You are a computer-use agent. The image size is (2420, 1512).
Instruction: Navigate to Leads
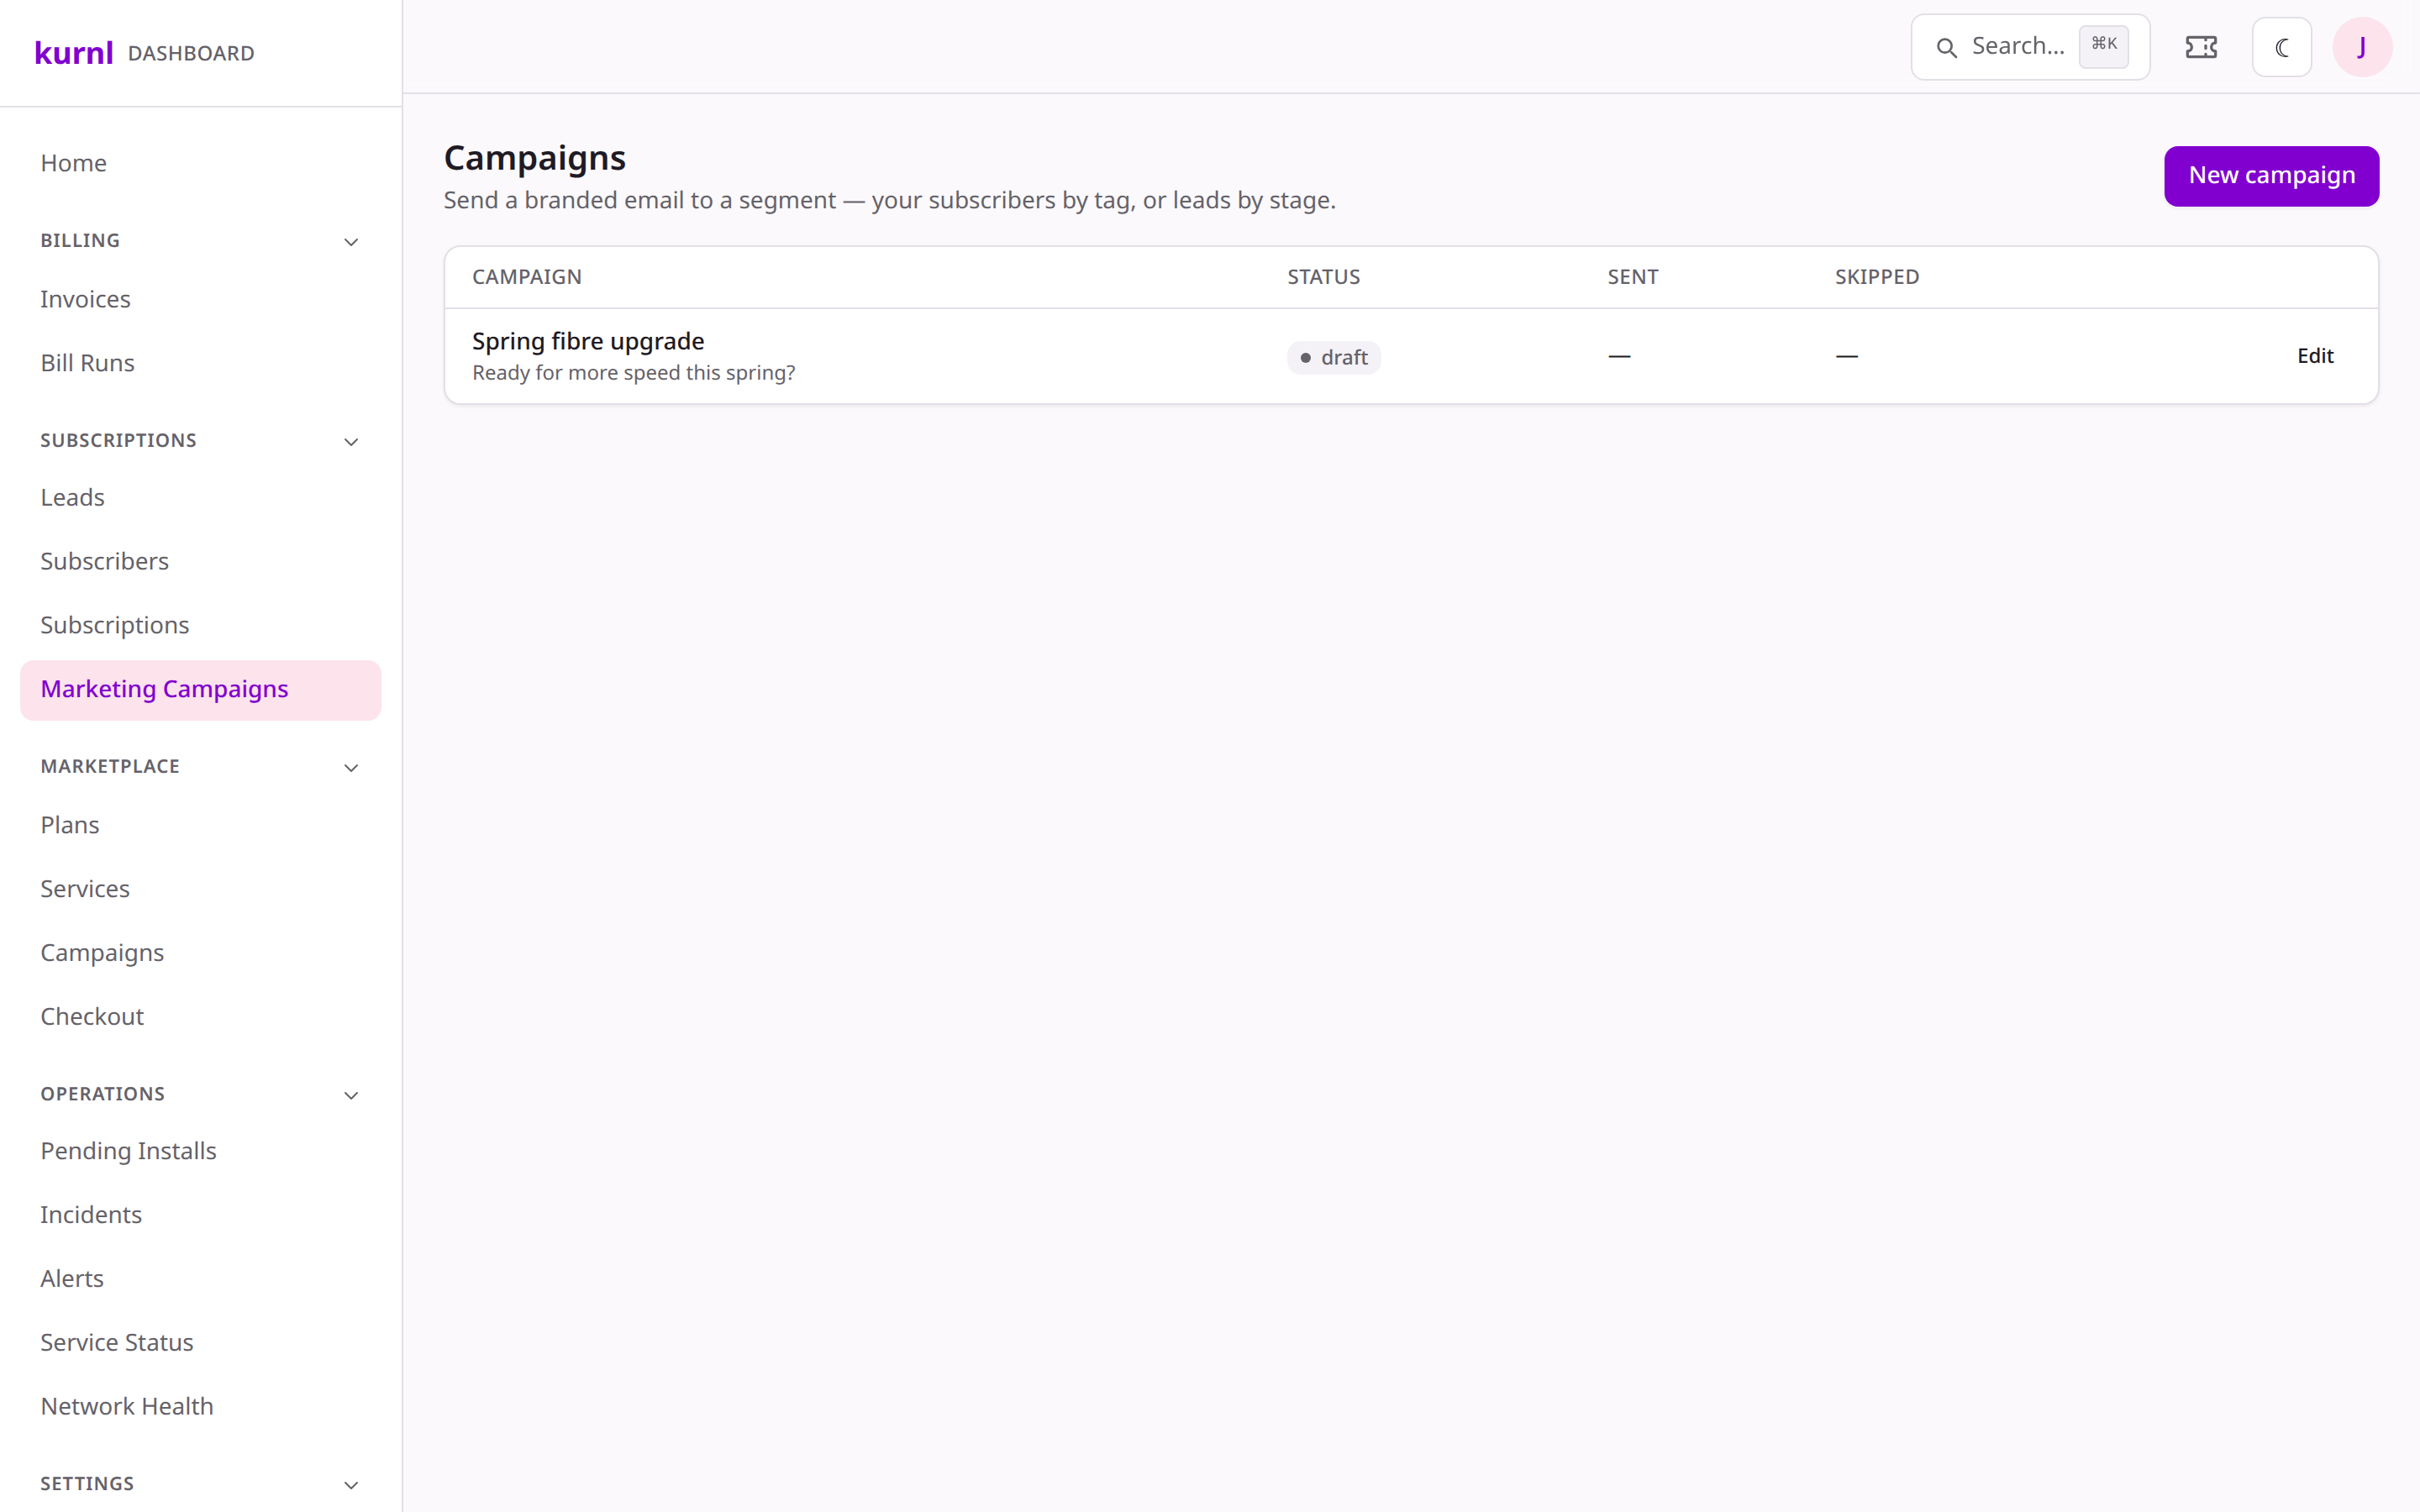[200, 497]
